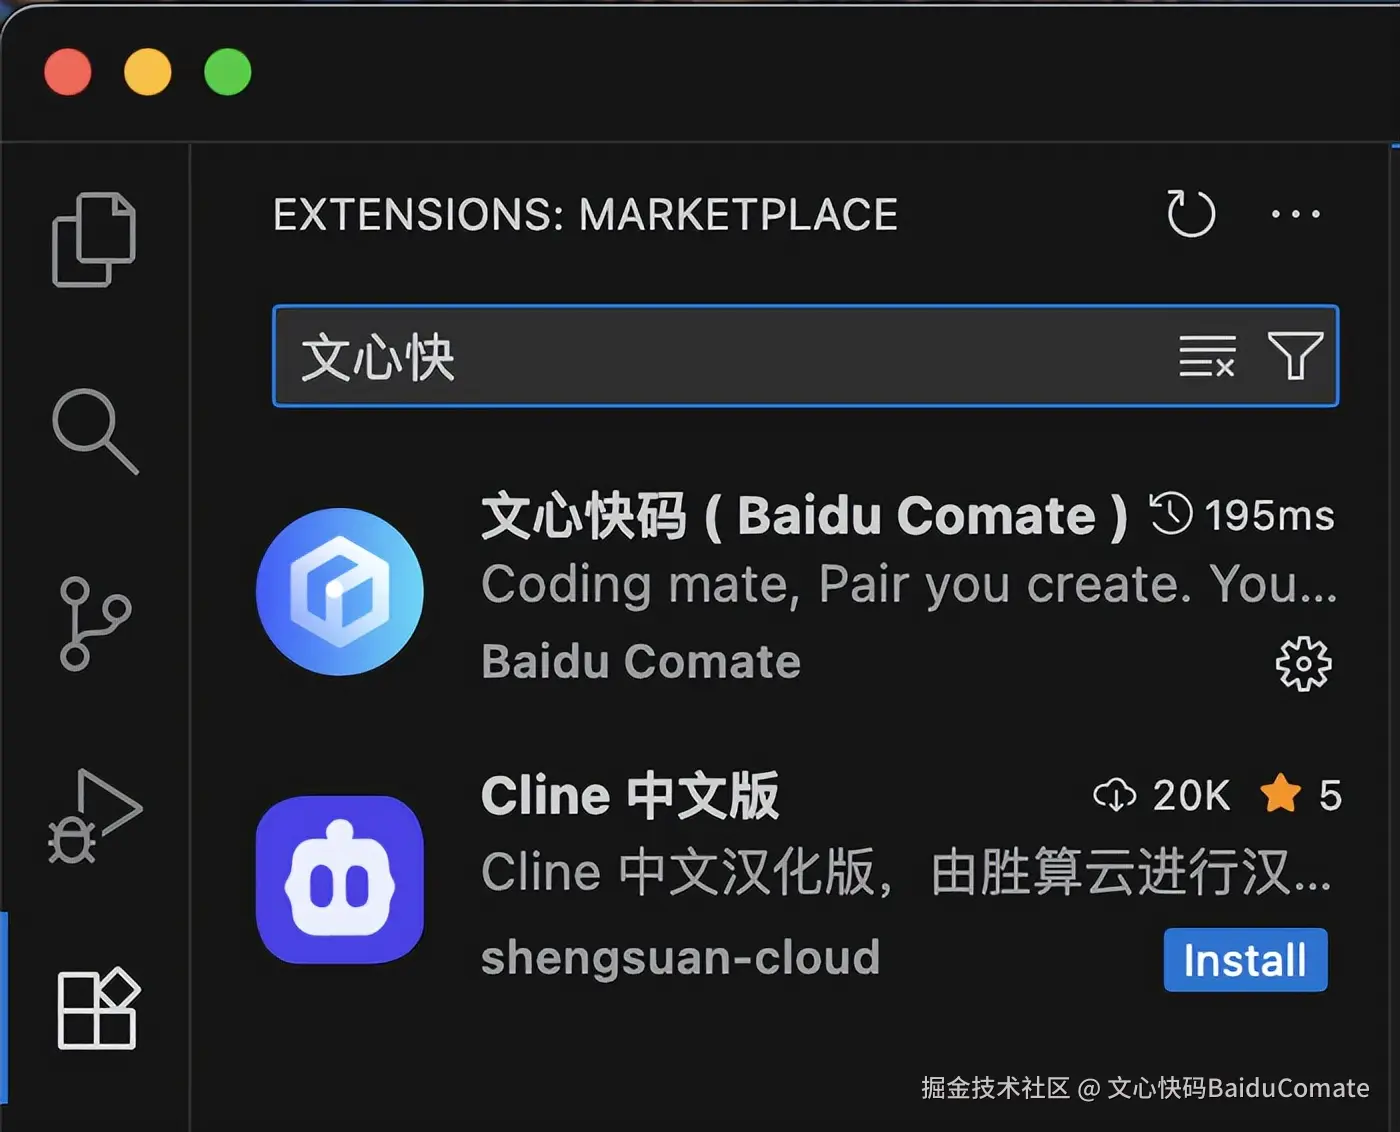The height and width of the screenshot is (1132, 1400).
Task: Install the Cline 中文版 extension
Action: tap(1245, 960)
